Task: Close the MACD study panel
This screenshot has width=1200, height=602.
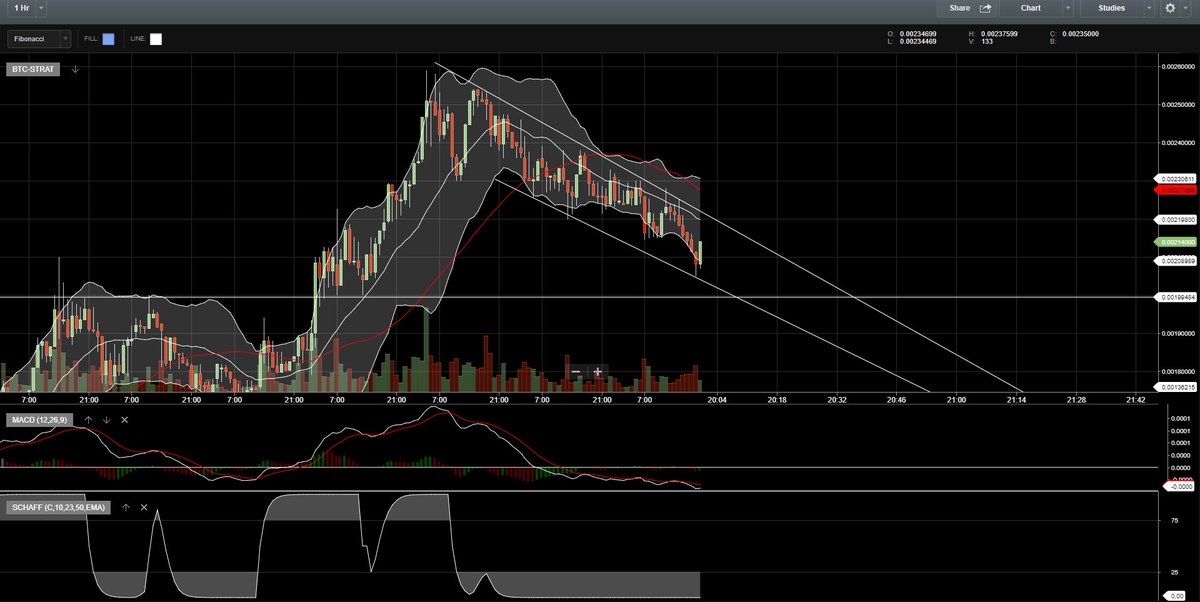Action: (x=124, y=419)
